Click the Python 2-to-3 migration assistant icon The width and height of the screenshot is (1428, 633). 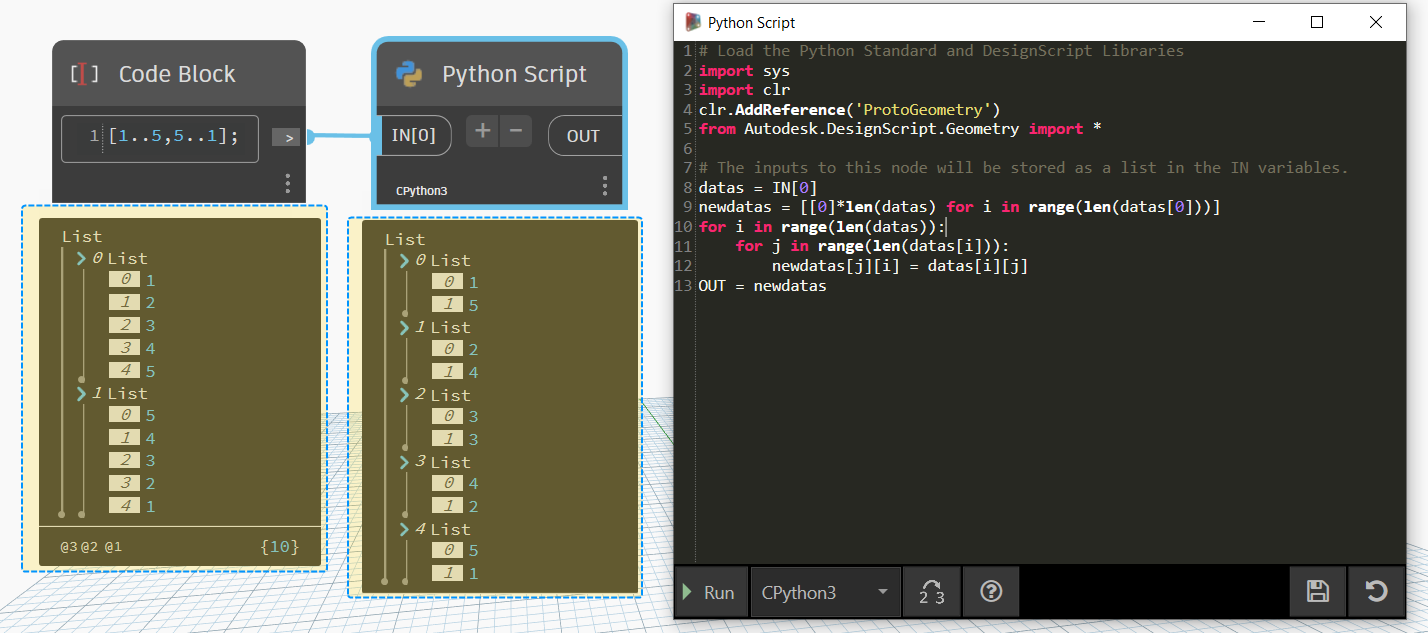931,592
